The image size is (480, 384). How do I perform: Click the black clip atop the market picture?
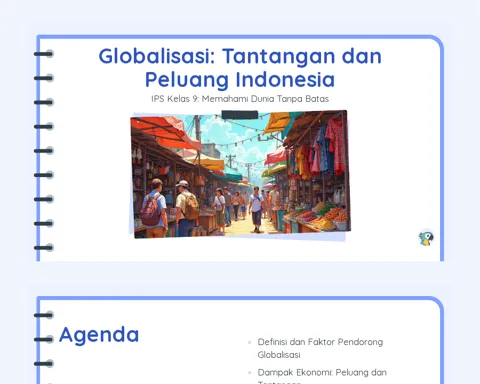240,115
